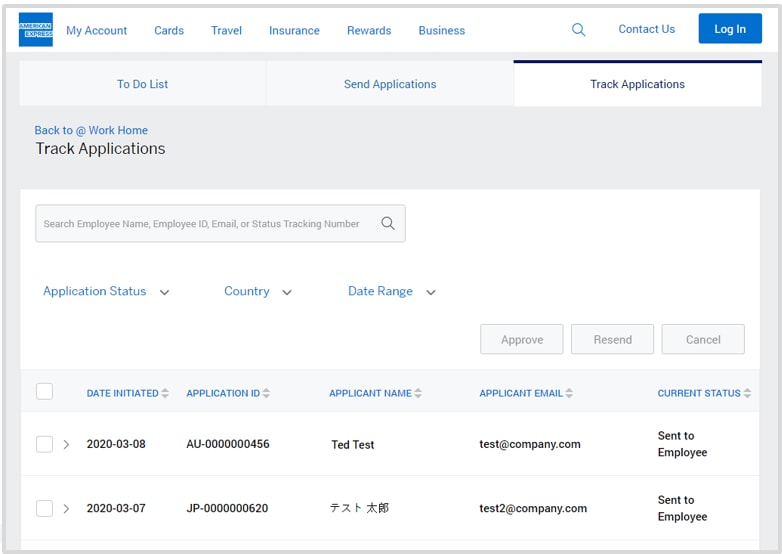Click applicant name Ted Test
The width and height of the screenshot is (782, 554).
353,444
